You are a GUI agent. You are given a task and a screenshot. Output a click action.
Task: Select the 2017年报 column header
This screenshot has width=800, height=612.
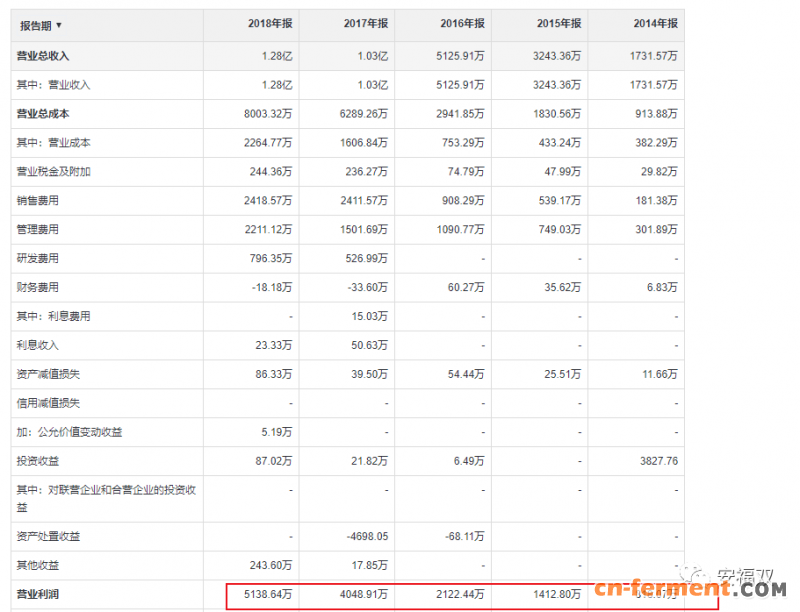(365, 24)
